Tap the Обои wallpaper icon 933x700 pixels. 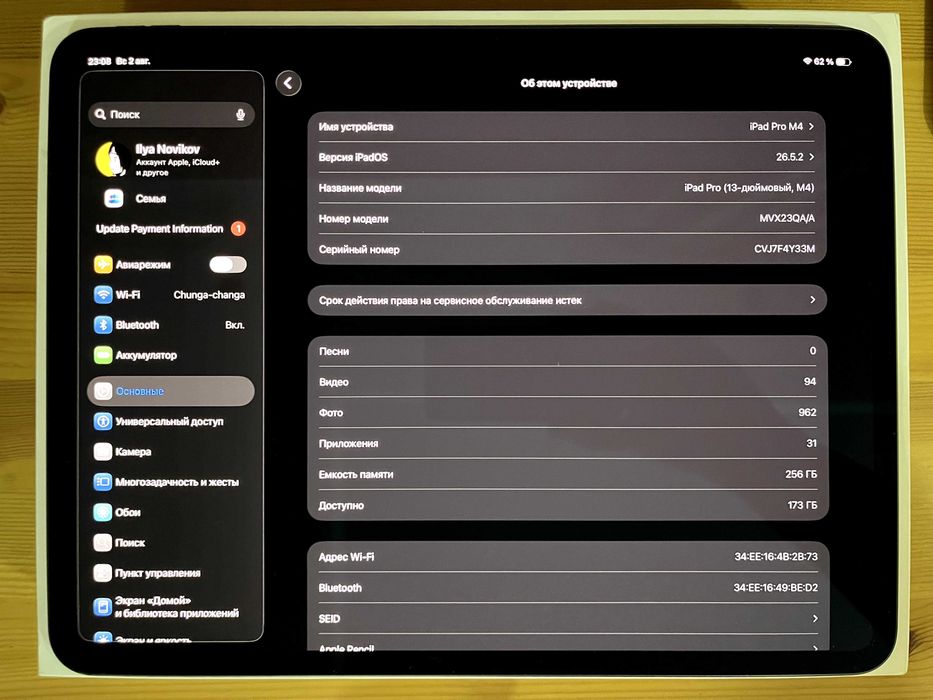point(103,512)
